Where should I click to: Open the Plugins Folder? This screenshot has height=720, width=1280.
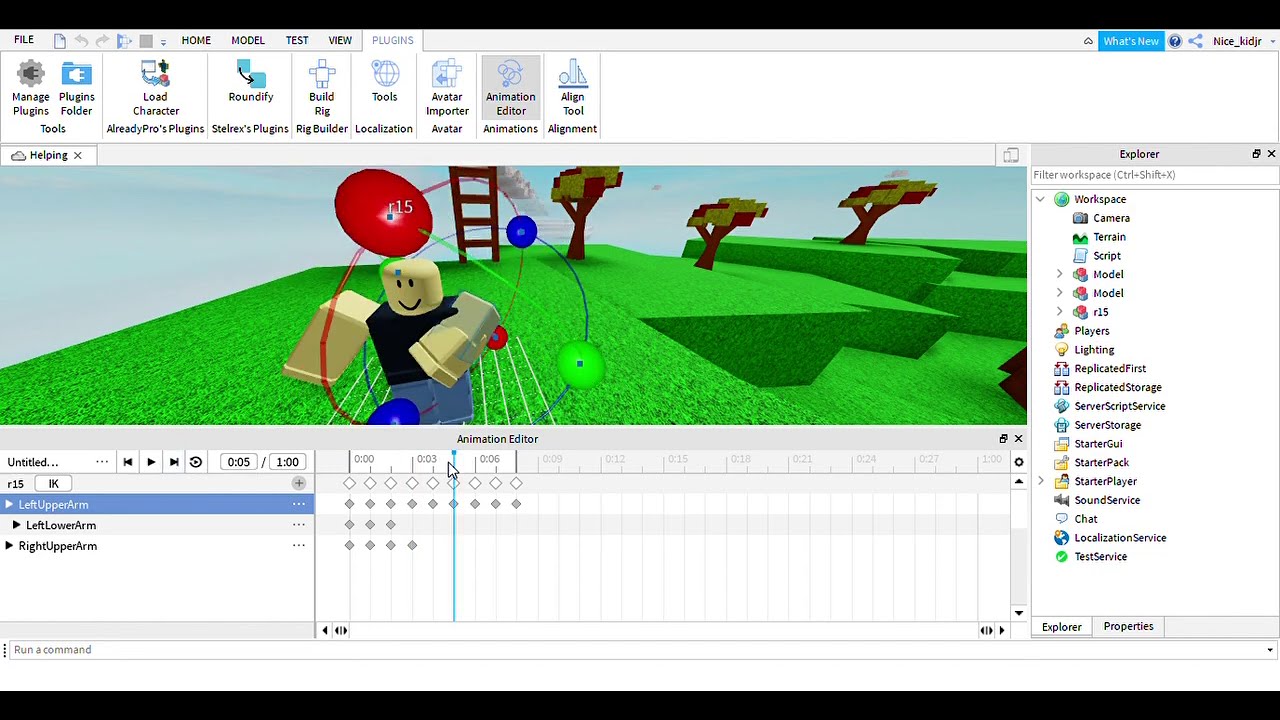pyautogui.click(x=76, y=88)
